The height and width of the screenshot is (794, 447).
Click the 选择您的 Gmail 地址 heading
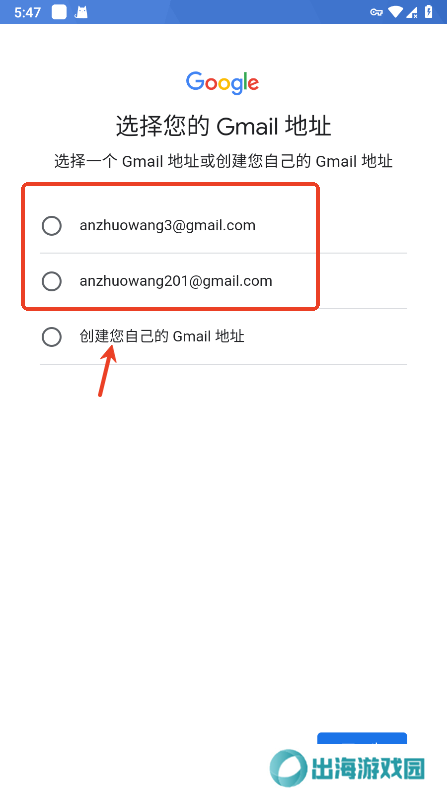coord(223,126)
